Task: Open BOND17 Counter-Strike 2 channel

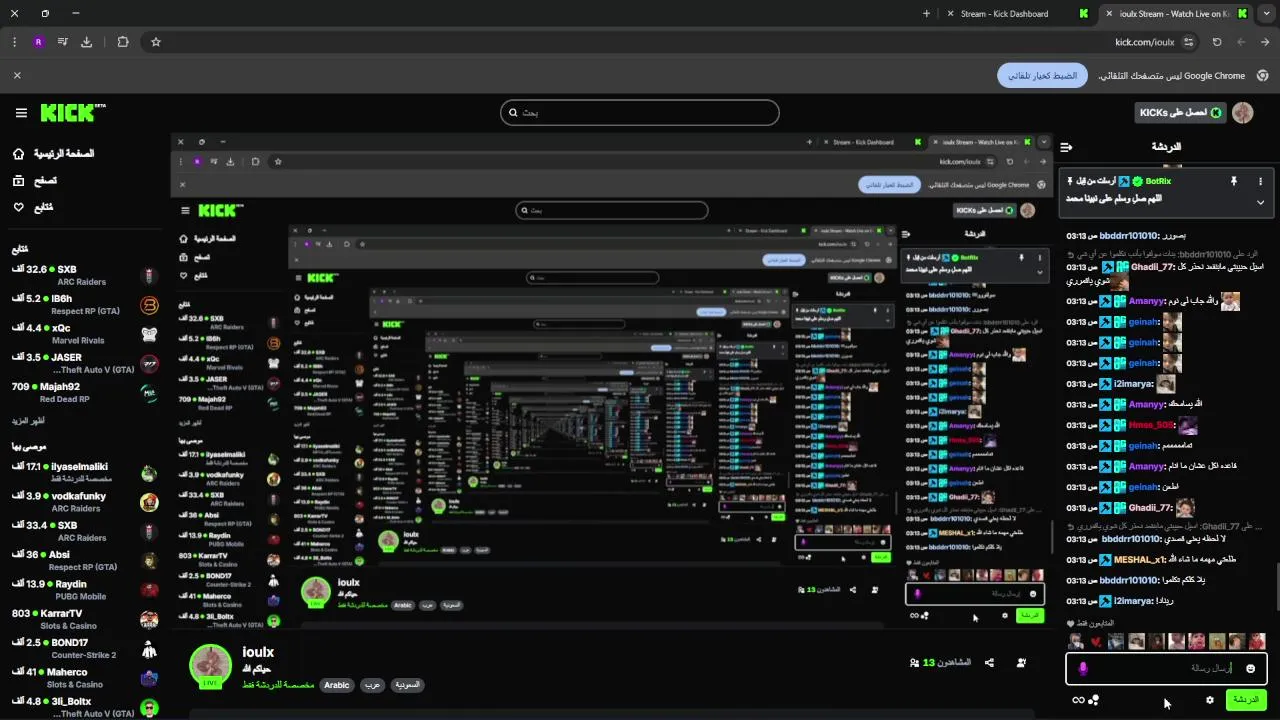Action: pyautogui.click(x=85, y=648)
